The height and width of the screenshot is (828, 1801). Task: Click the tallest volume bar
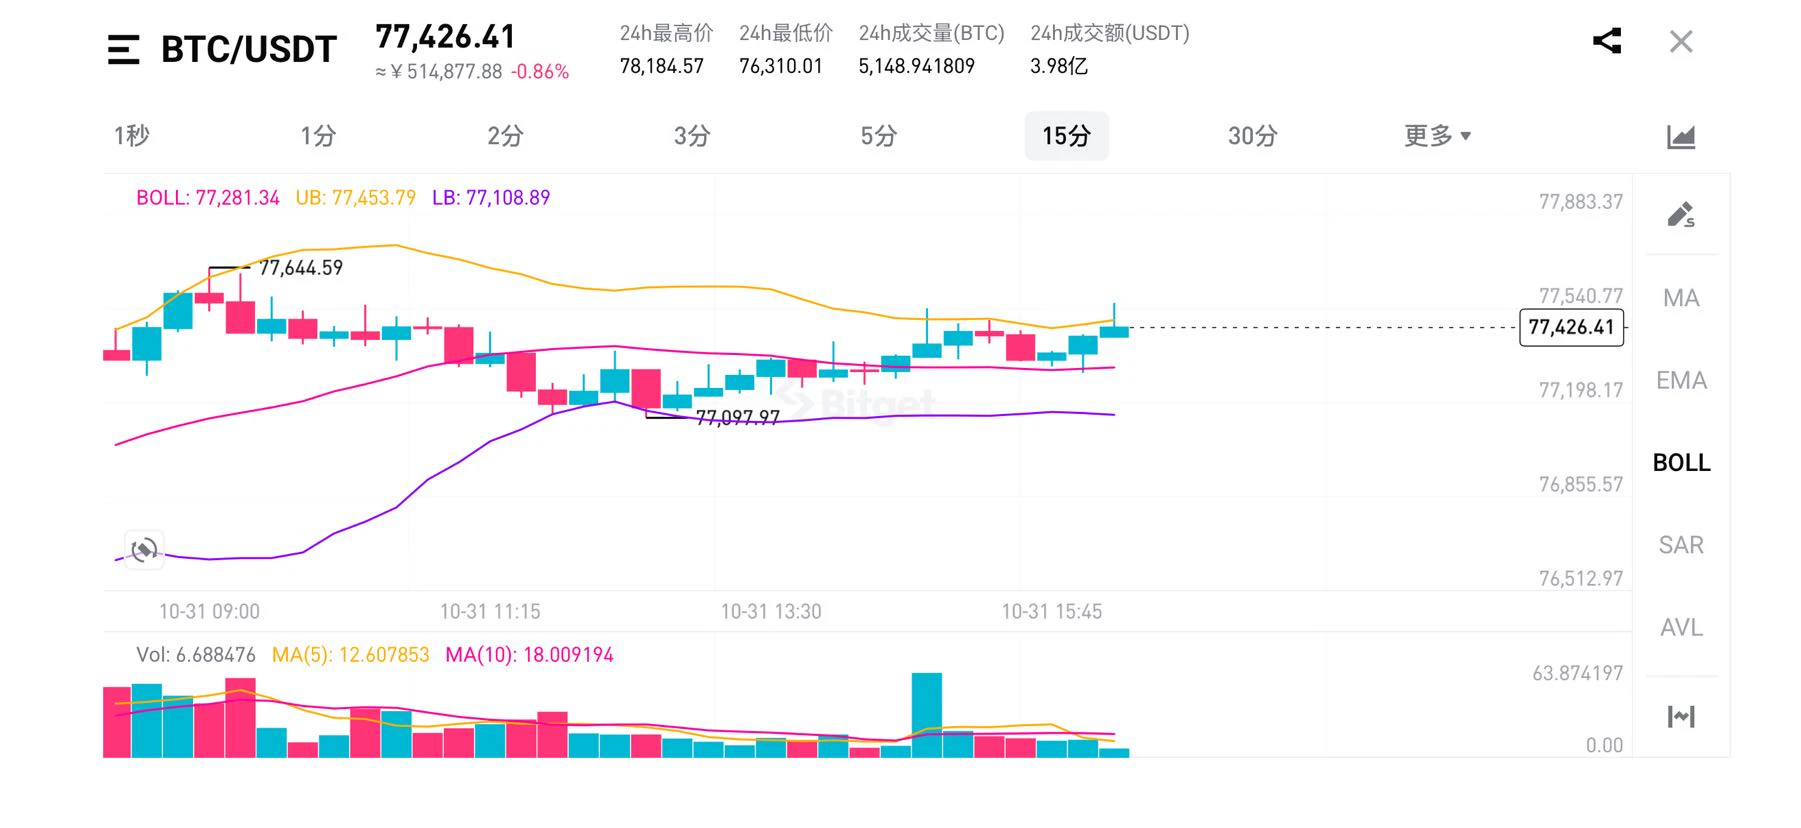pyautogui.click(x=927, y=715)
